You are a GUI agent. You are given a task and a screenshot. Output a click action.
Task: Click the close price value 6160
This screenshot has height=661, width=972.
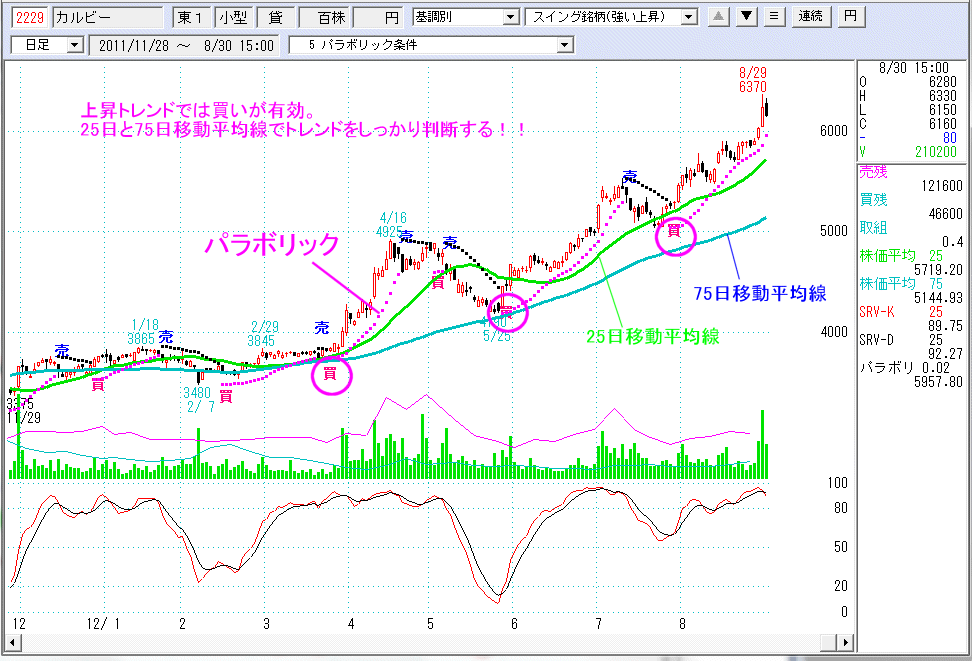942,124
